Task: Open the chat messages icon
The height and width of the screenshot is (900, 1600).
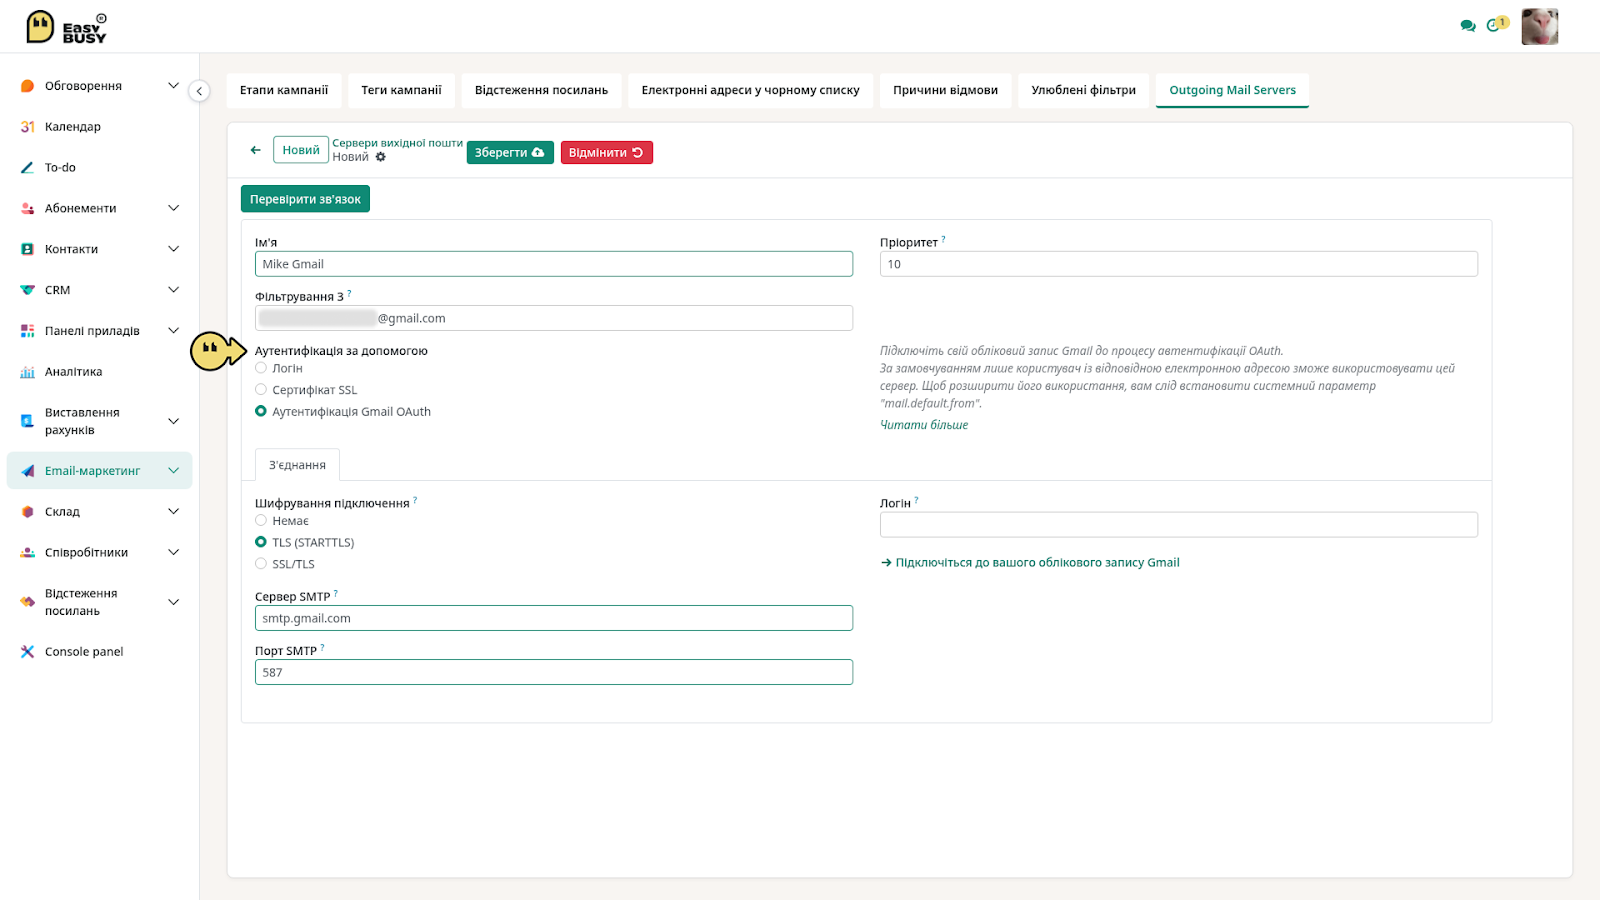Action: coord(1467,26)
